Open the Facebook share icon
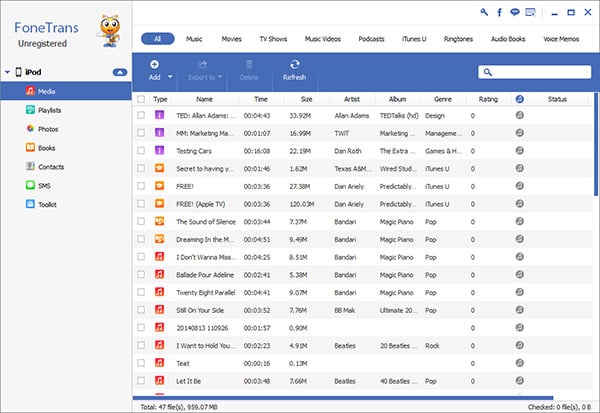 [x=499, y=12]
